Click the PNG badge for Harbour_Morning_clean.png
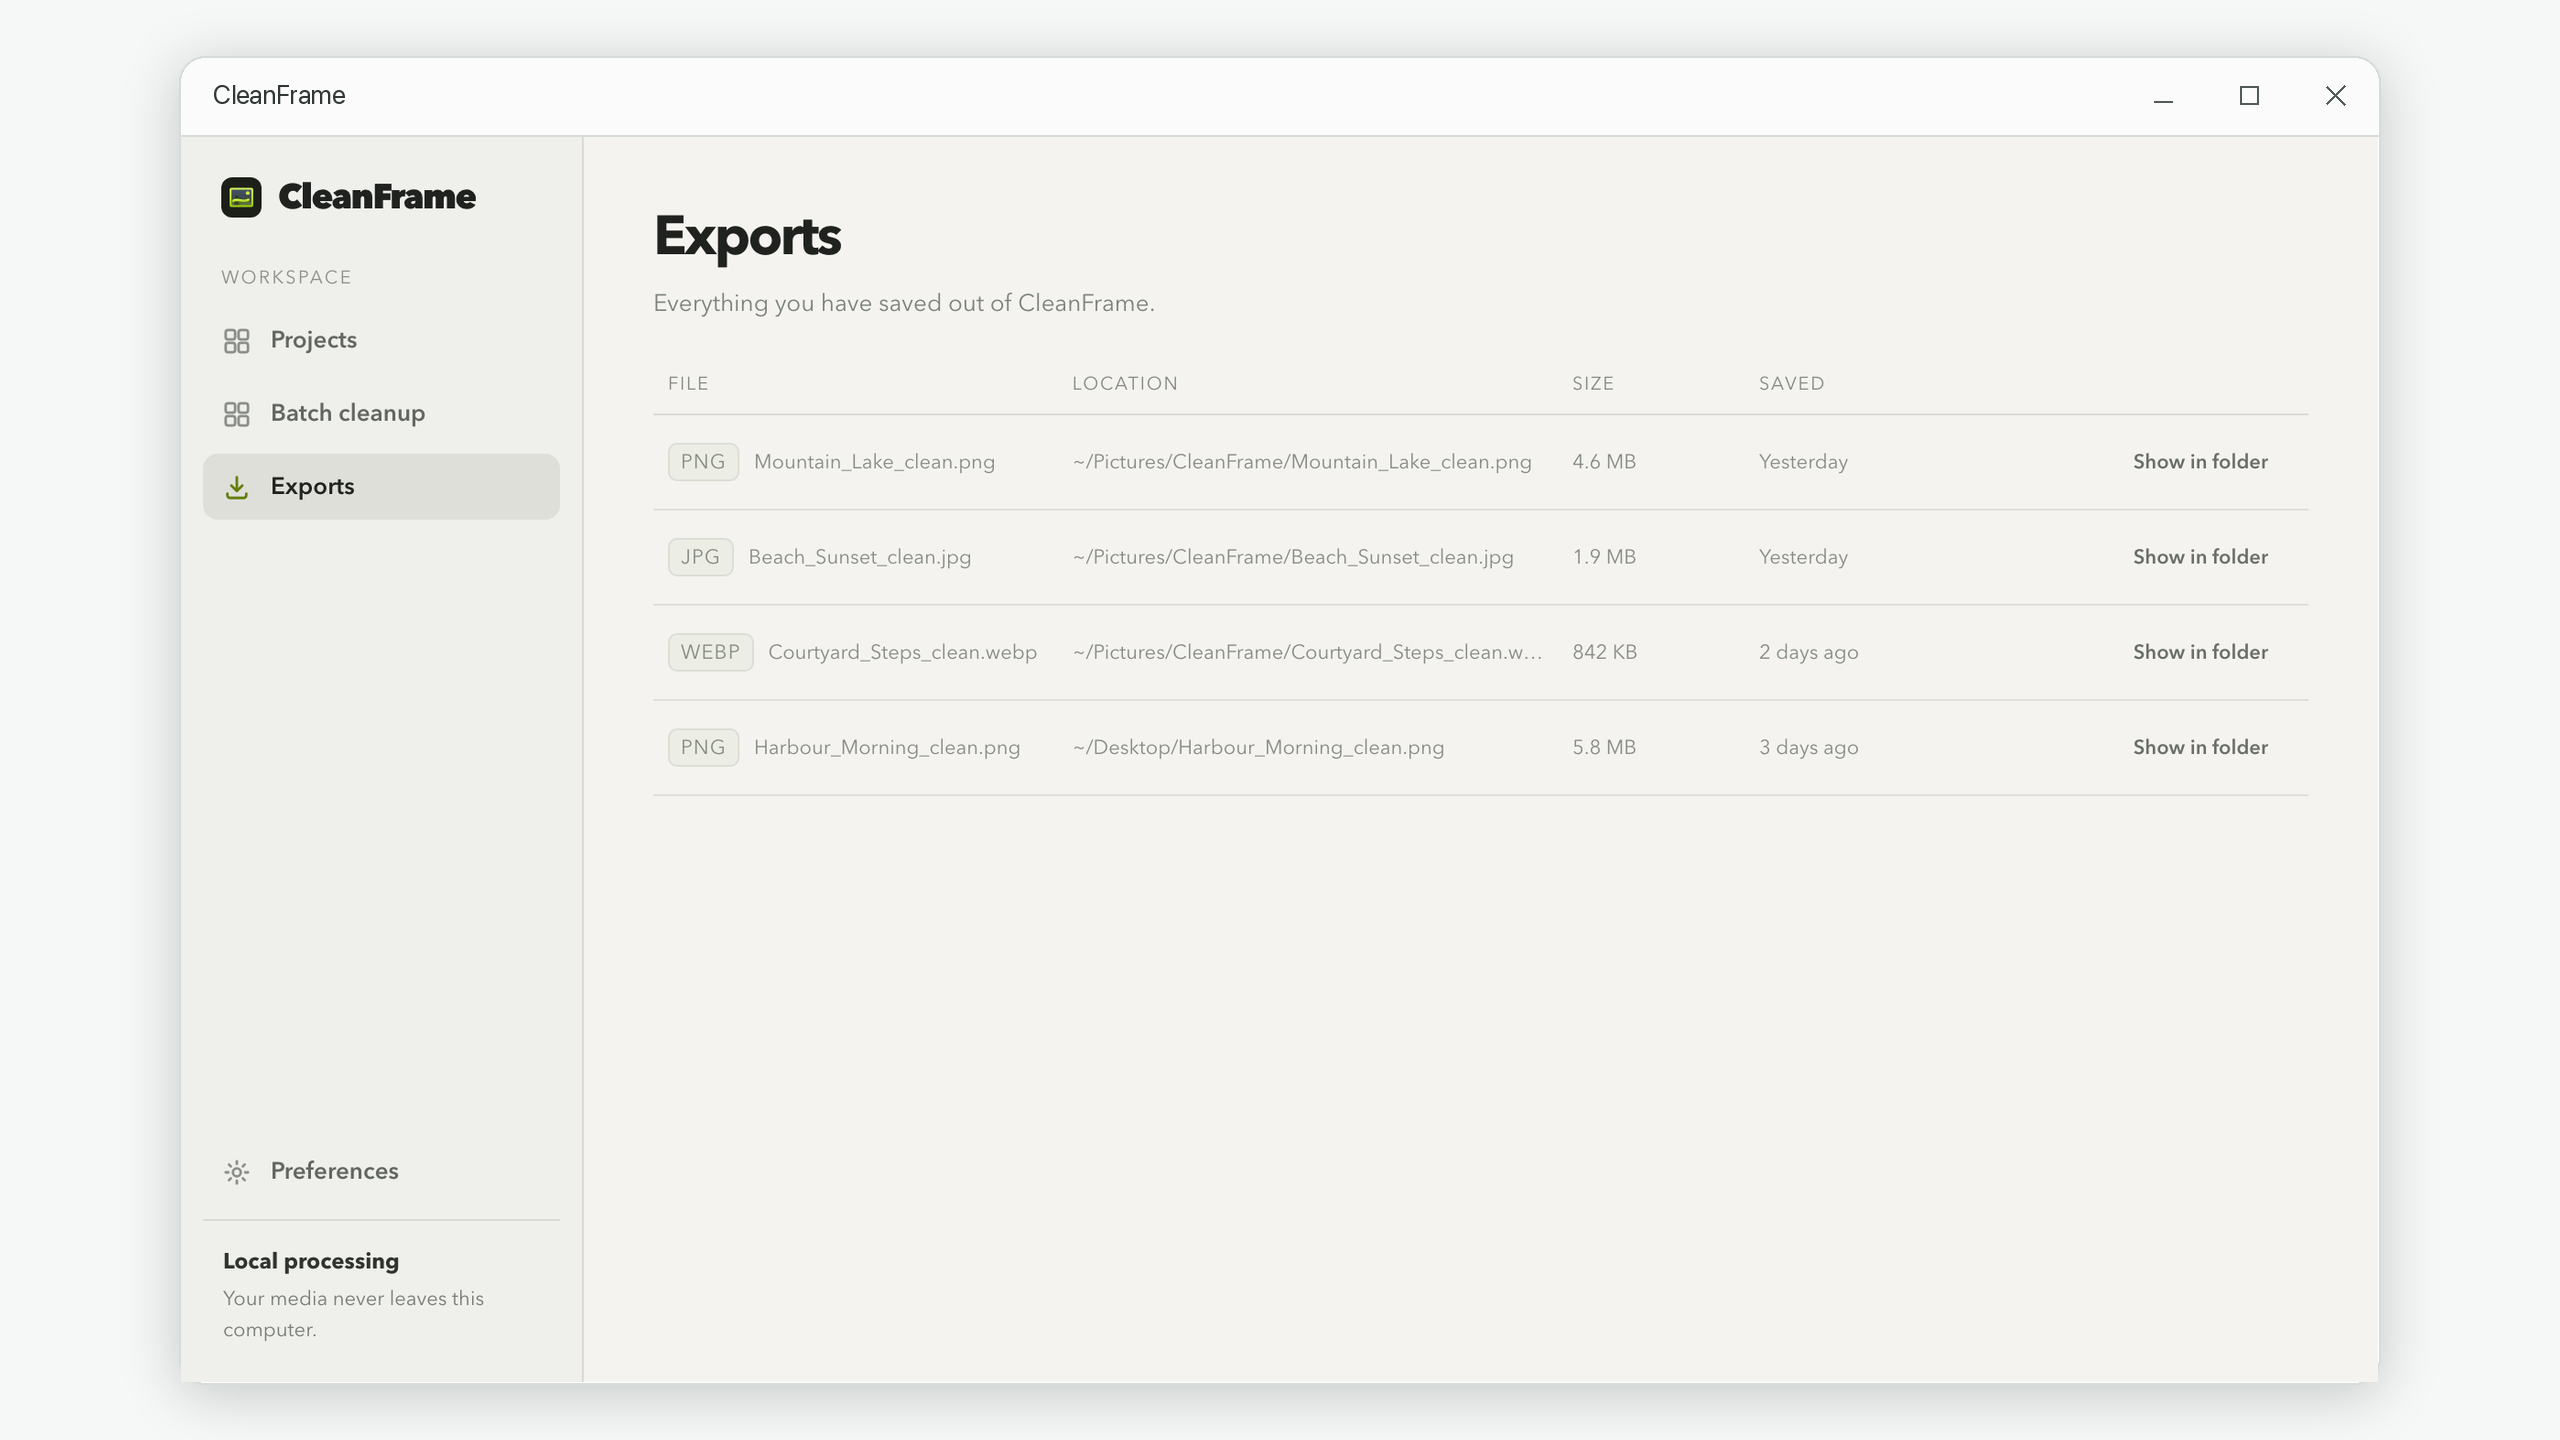This screenshot has width=2560, height=1440. 703,747
